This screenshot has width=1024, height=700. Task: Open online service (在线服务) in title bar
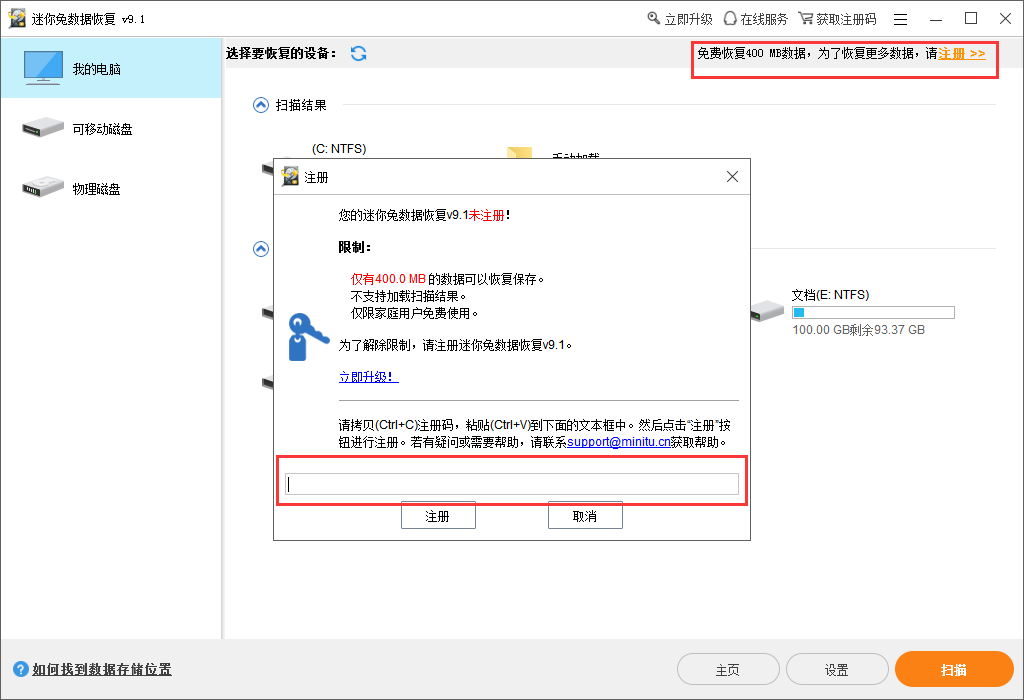click(756, 19)
